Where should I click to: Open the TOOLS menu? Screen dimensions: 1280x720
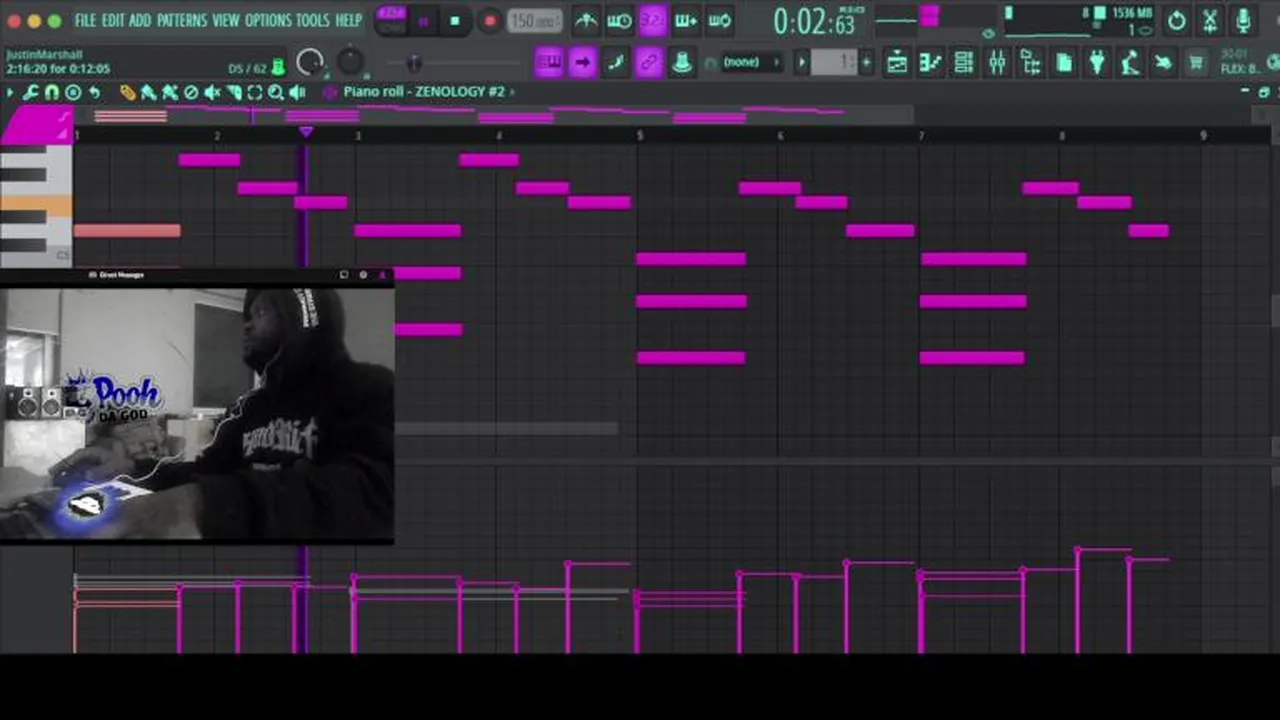[312, 20]
